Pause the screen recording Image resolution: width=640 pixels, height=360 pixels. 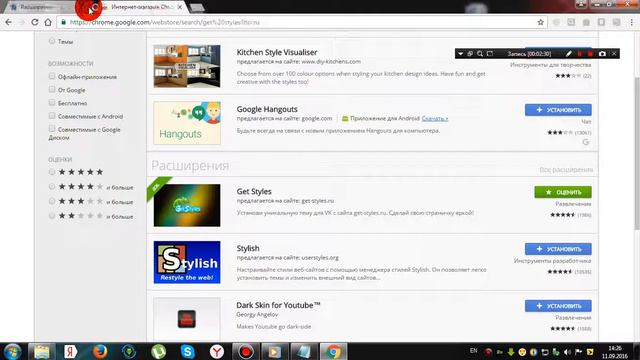[580, 54]
